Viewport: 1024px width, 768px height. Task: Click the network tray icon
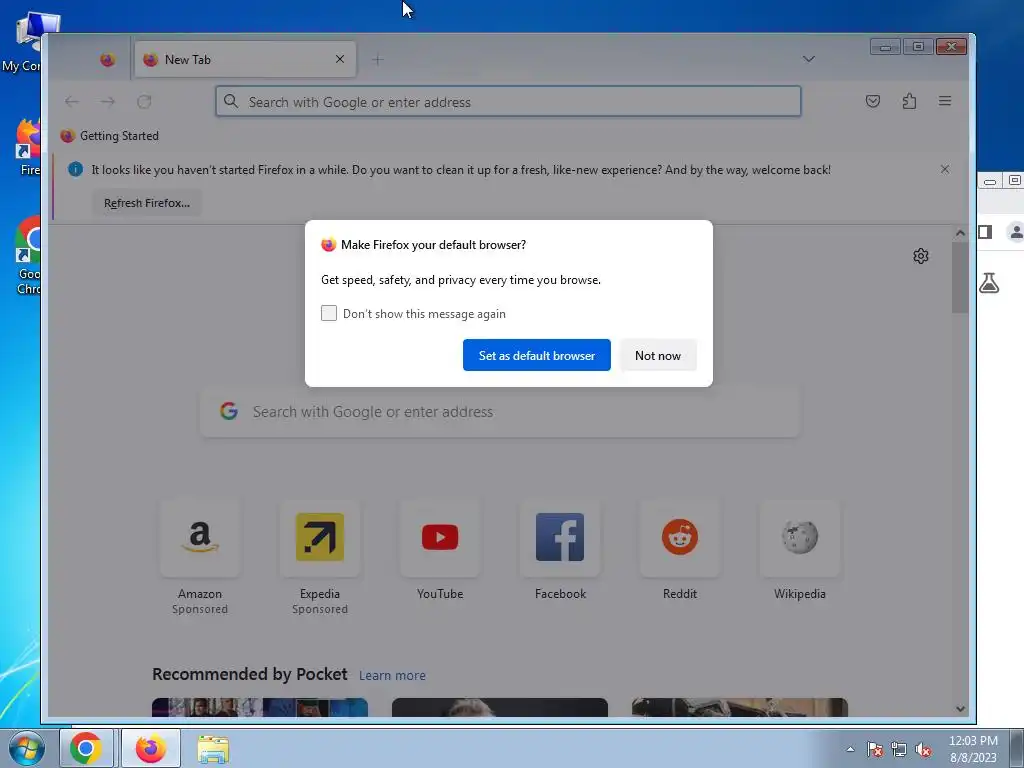coord(899,750)
